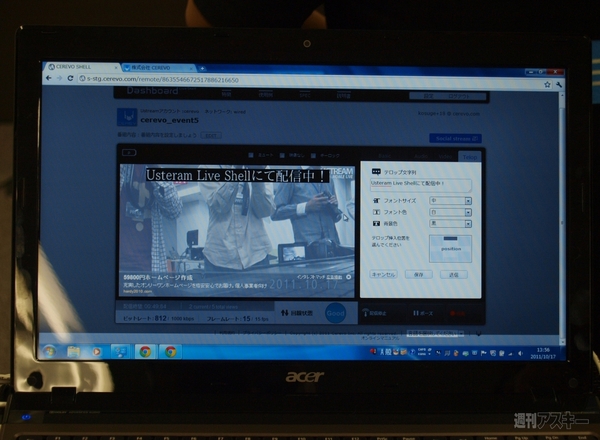The height and width of the screenshot is (440, 600).
Task: Select the Video settings tab
Action: point(445,156)
